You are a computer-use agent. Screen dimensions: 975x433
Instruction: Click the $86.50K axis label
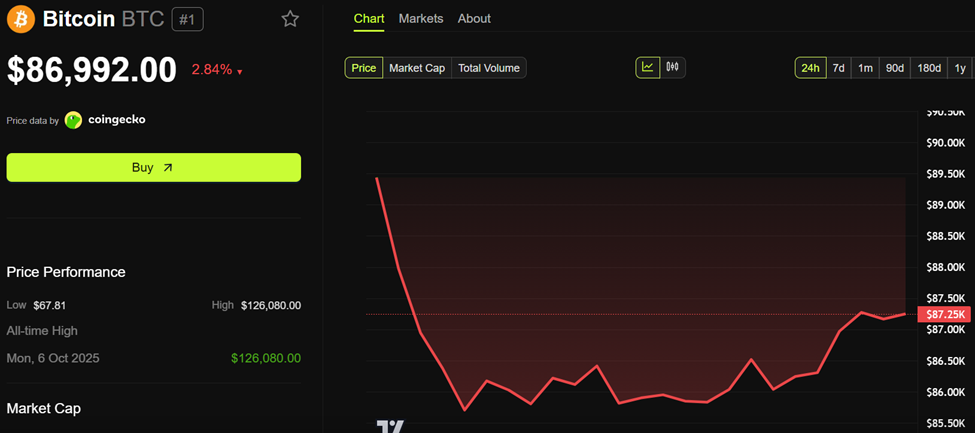[945, 361]
